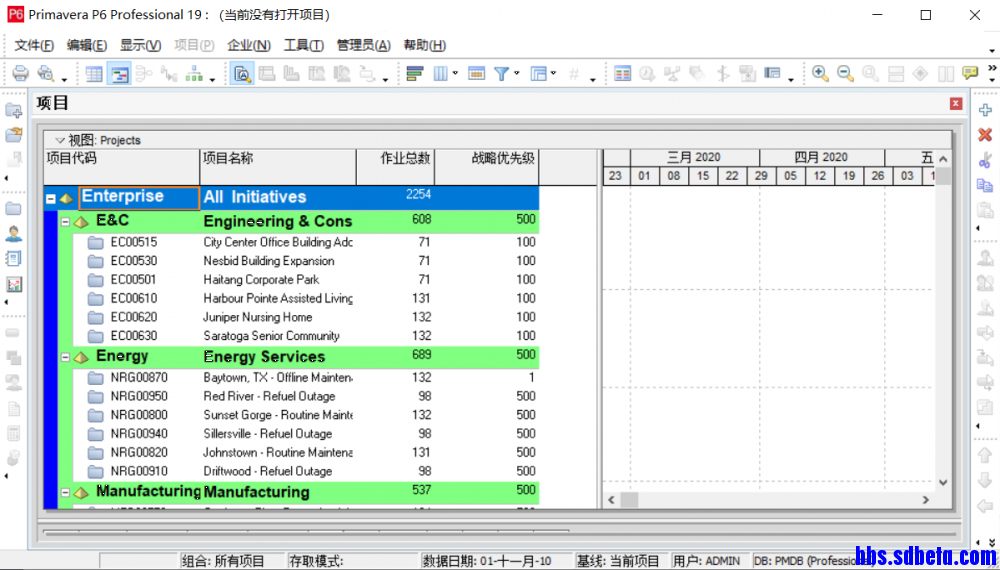Click the yellow comment bubble icon
Screen dimensions: 1000x570
[970, 73]
